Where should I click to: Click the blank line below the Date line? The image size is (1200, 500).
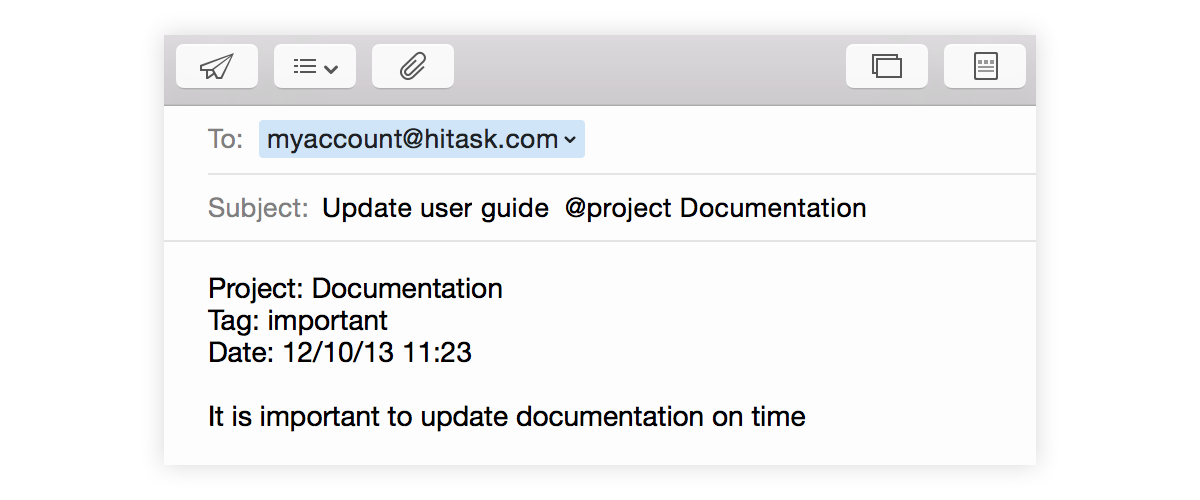[x=400, y=385]
